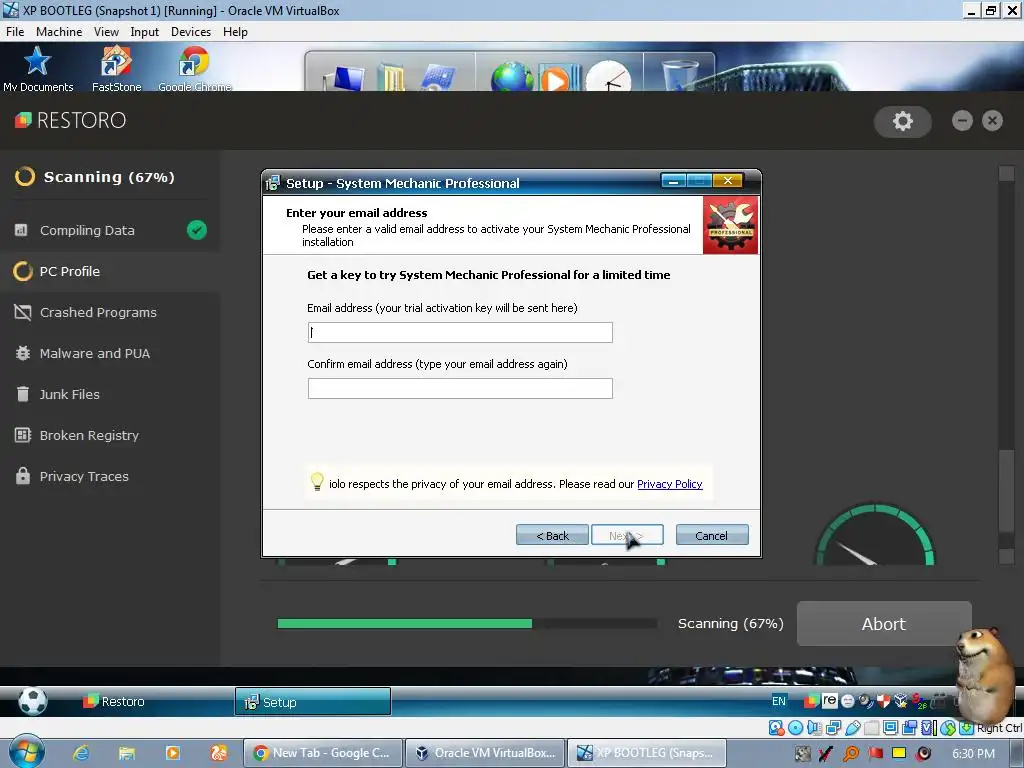The height and width of the screenshot is (768, 1024).
Task: Click the VirtualBox optical disk status icon
Action: pyautogui.click(x=795, y=728)
